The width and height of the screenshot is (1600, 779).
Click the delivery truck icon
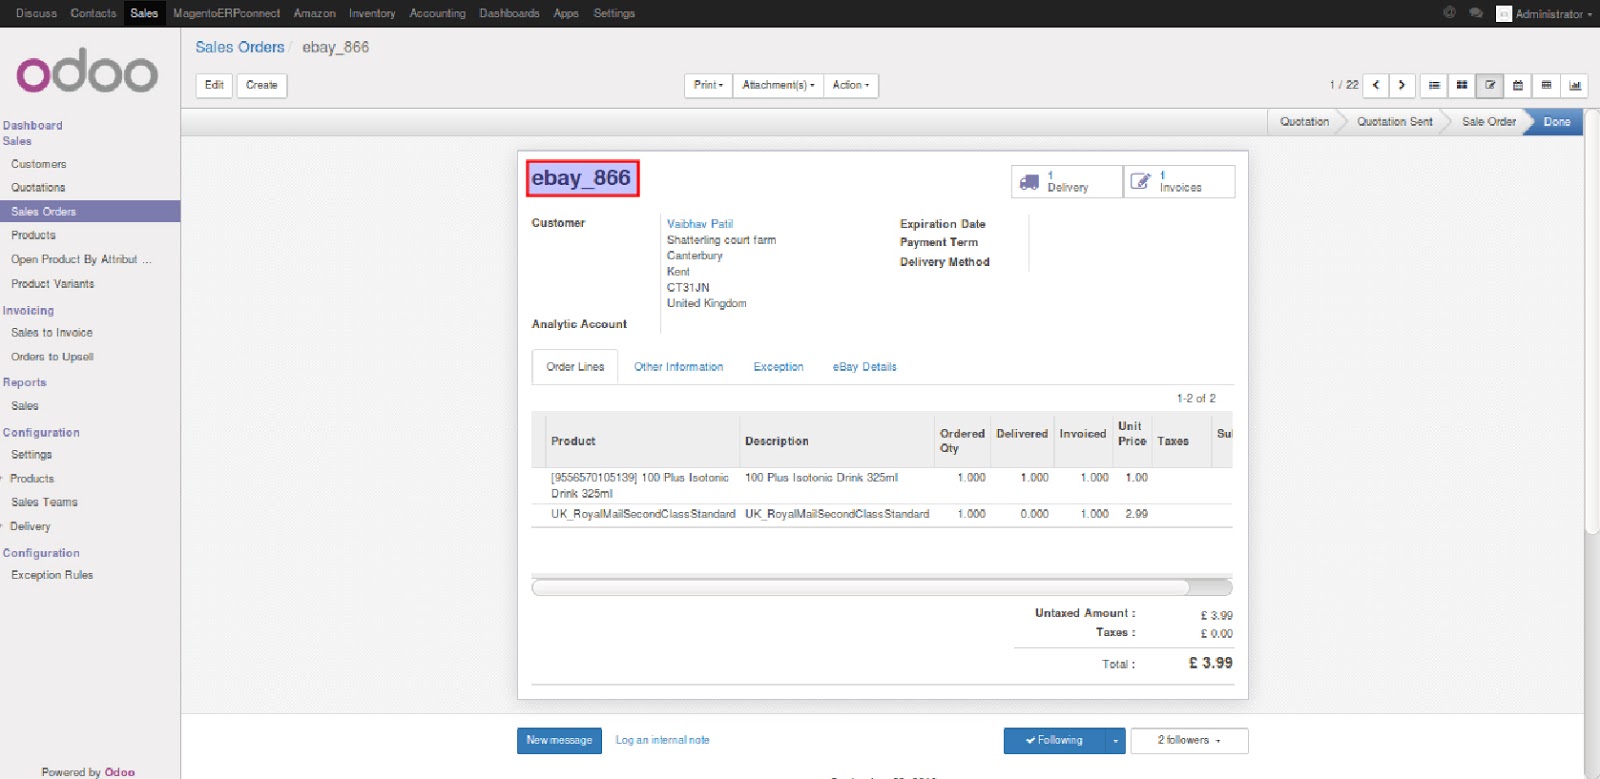pos(1029,181)
